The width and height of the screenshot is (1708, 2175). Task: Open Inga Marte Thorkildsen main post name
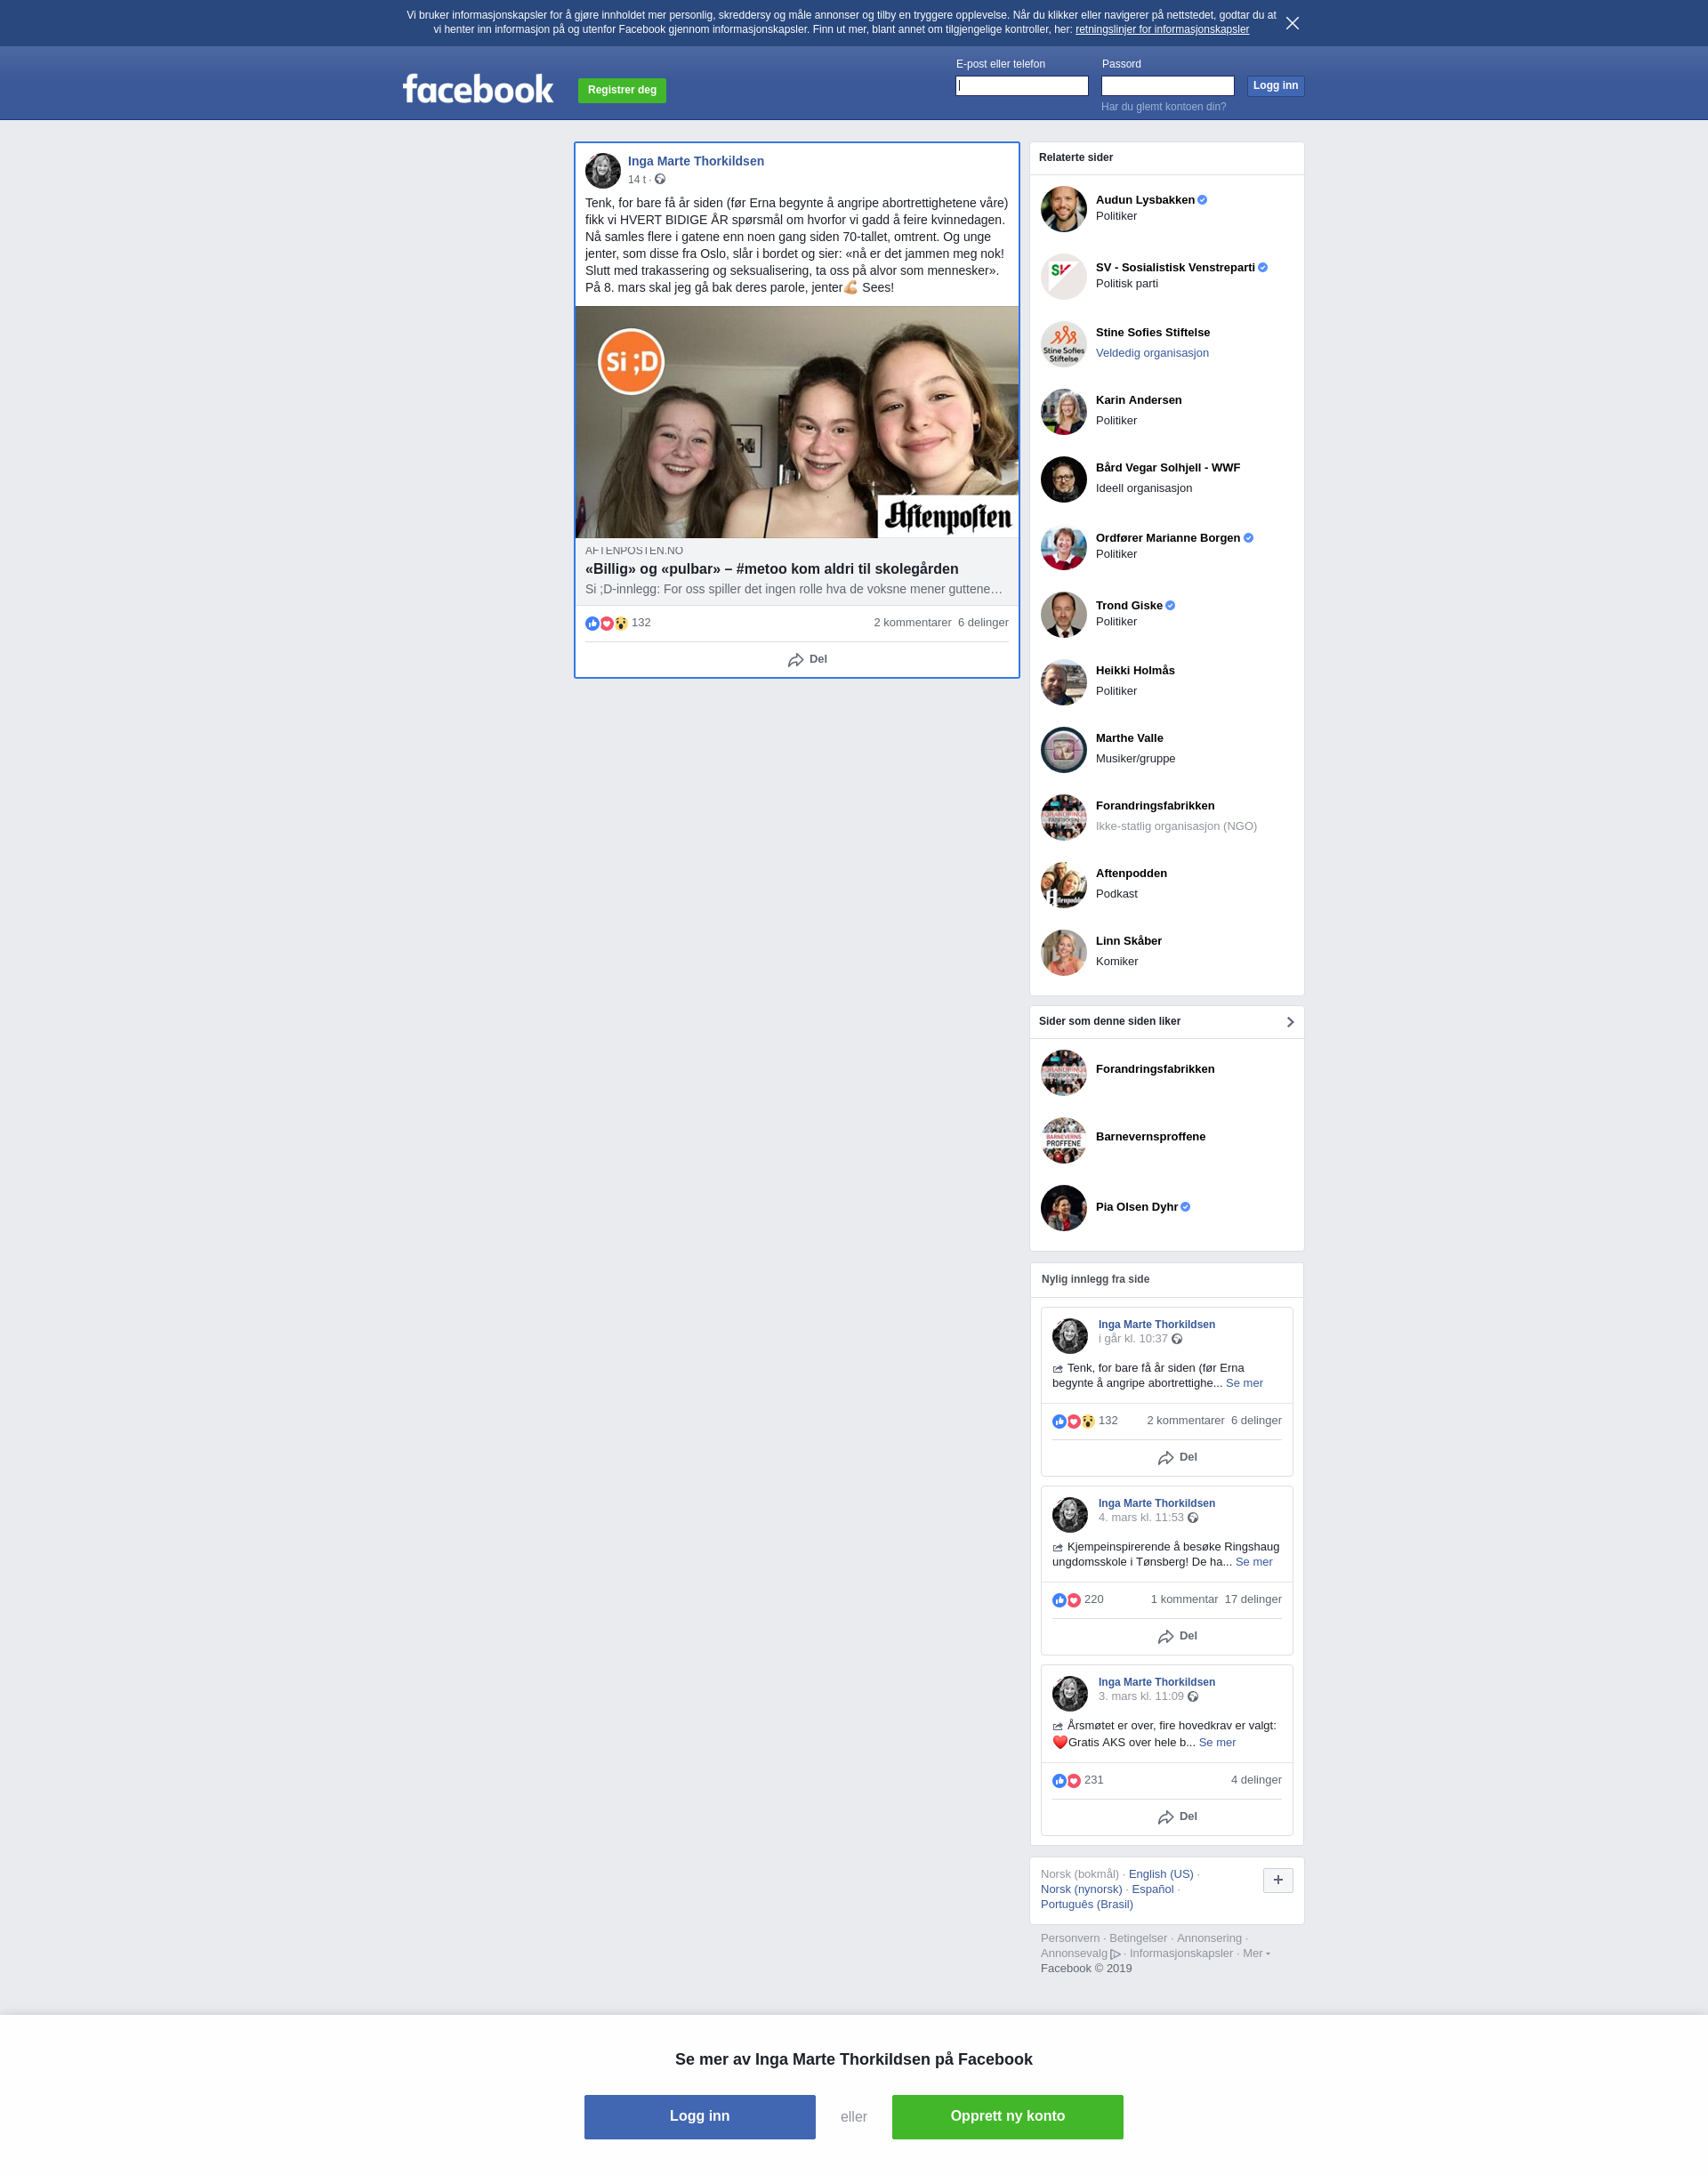coord(696,161)
